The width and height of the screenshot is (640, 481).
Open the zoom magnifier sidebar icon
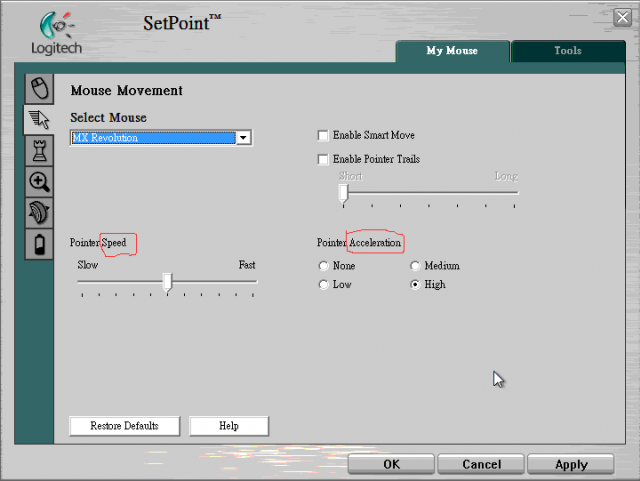[39, 182]
